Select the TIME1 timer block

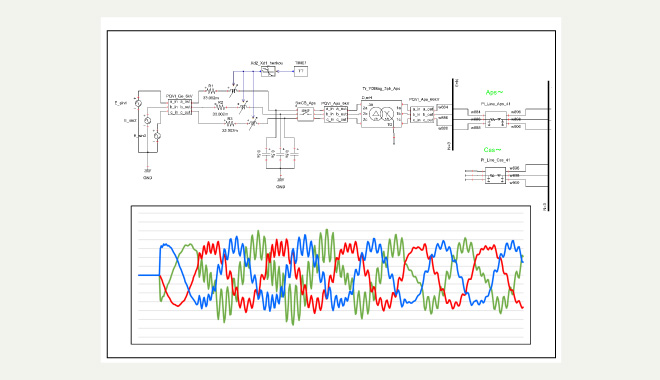click(301, 71)
